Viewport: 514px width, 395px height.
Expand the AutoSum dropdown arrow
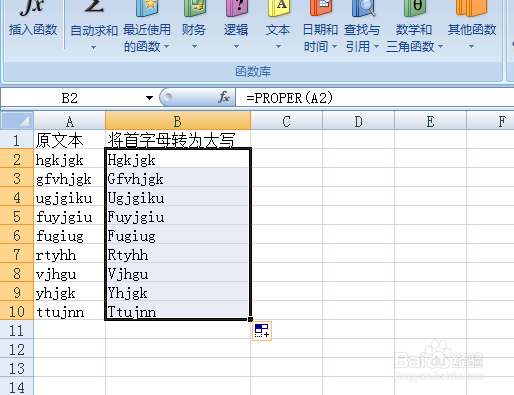point(94,48)
